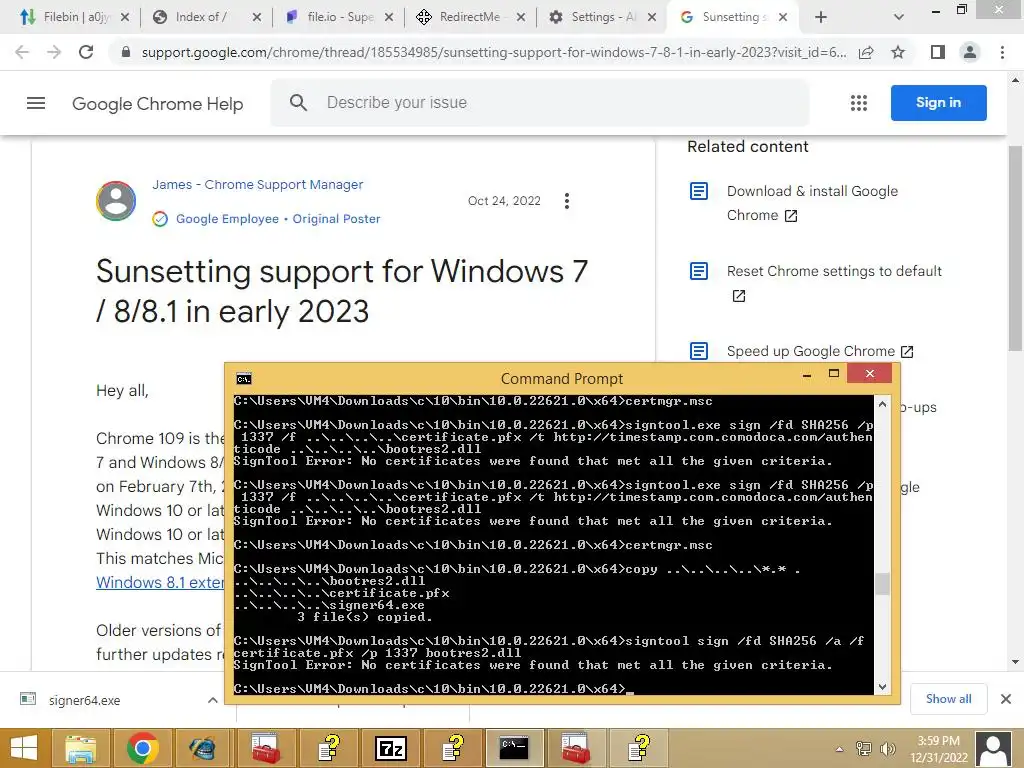The width and height of the screenshot is (1024, 768).
Task: Close the Sunsetting tab
Action: pos(782,17)
